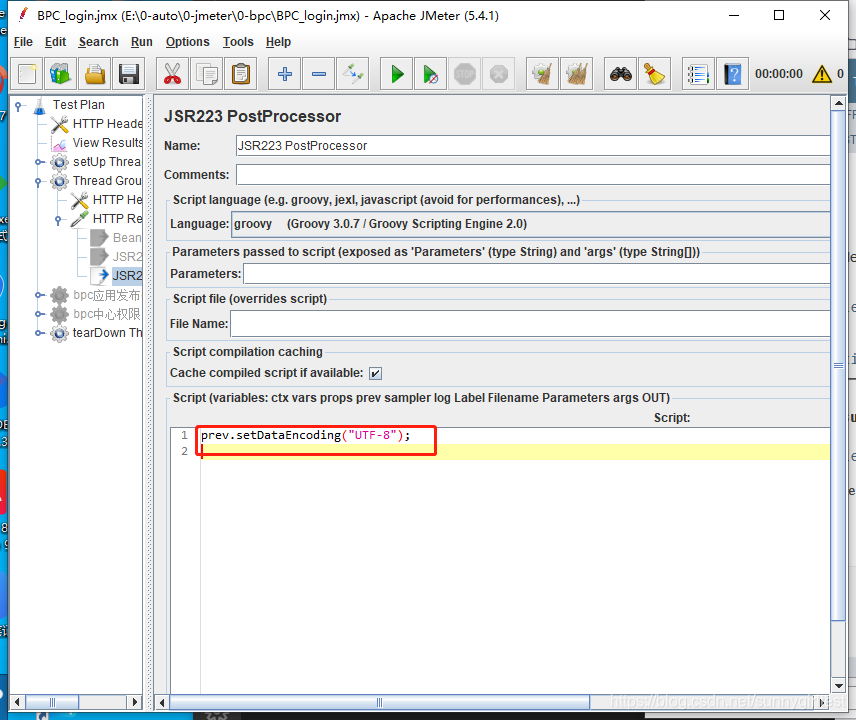The image size is (856, 720).
Task: Click the Copy icon in toolbar
Action: pos(207,74)
